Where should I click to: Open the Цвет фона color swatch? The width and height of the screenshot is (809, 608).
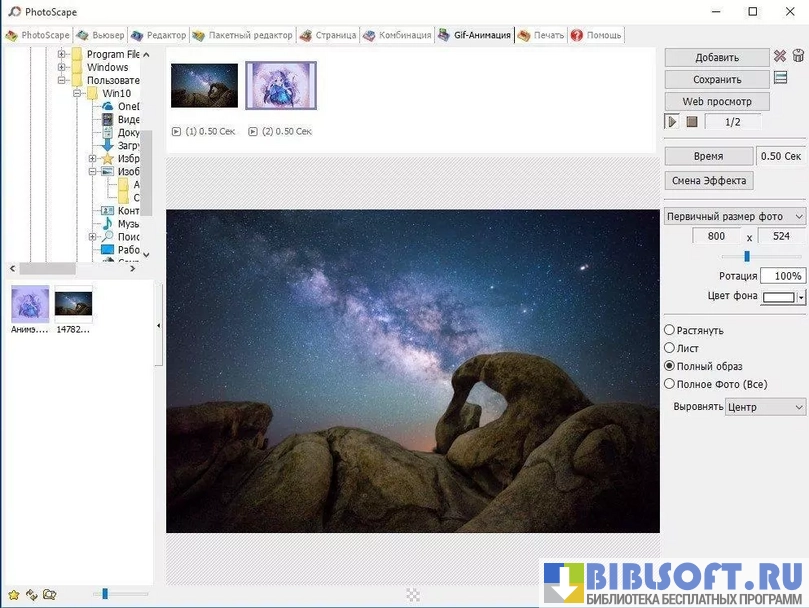click(783, 297)
